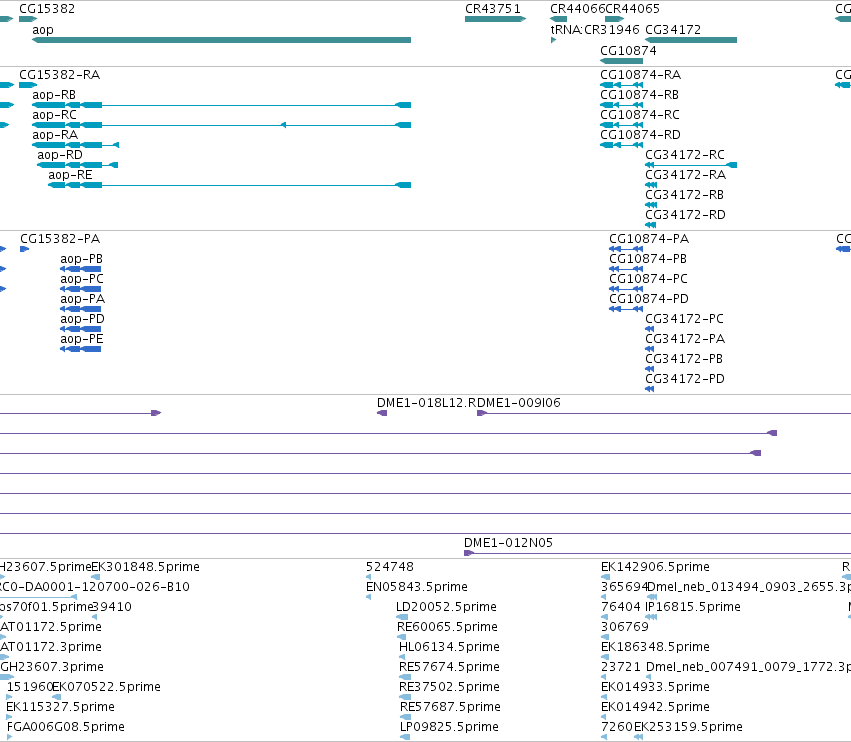Select the RE57674.5prime EST label
851x742 pixels.
click(x=449, y=668)
